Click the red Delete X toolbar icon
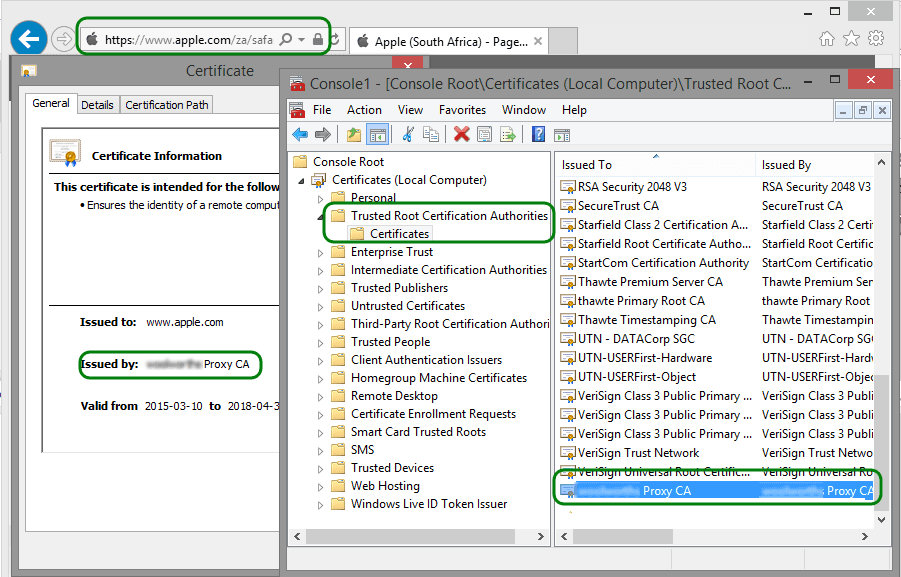This screenshot has height=577, width=901. point(461,134)
